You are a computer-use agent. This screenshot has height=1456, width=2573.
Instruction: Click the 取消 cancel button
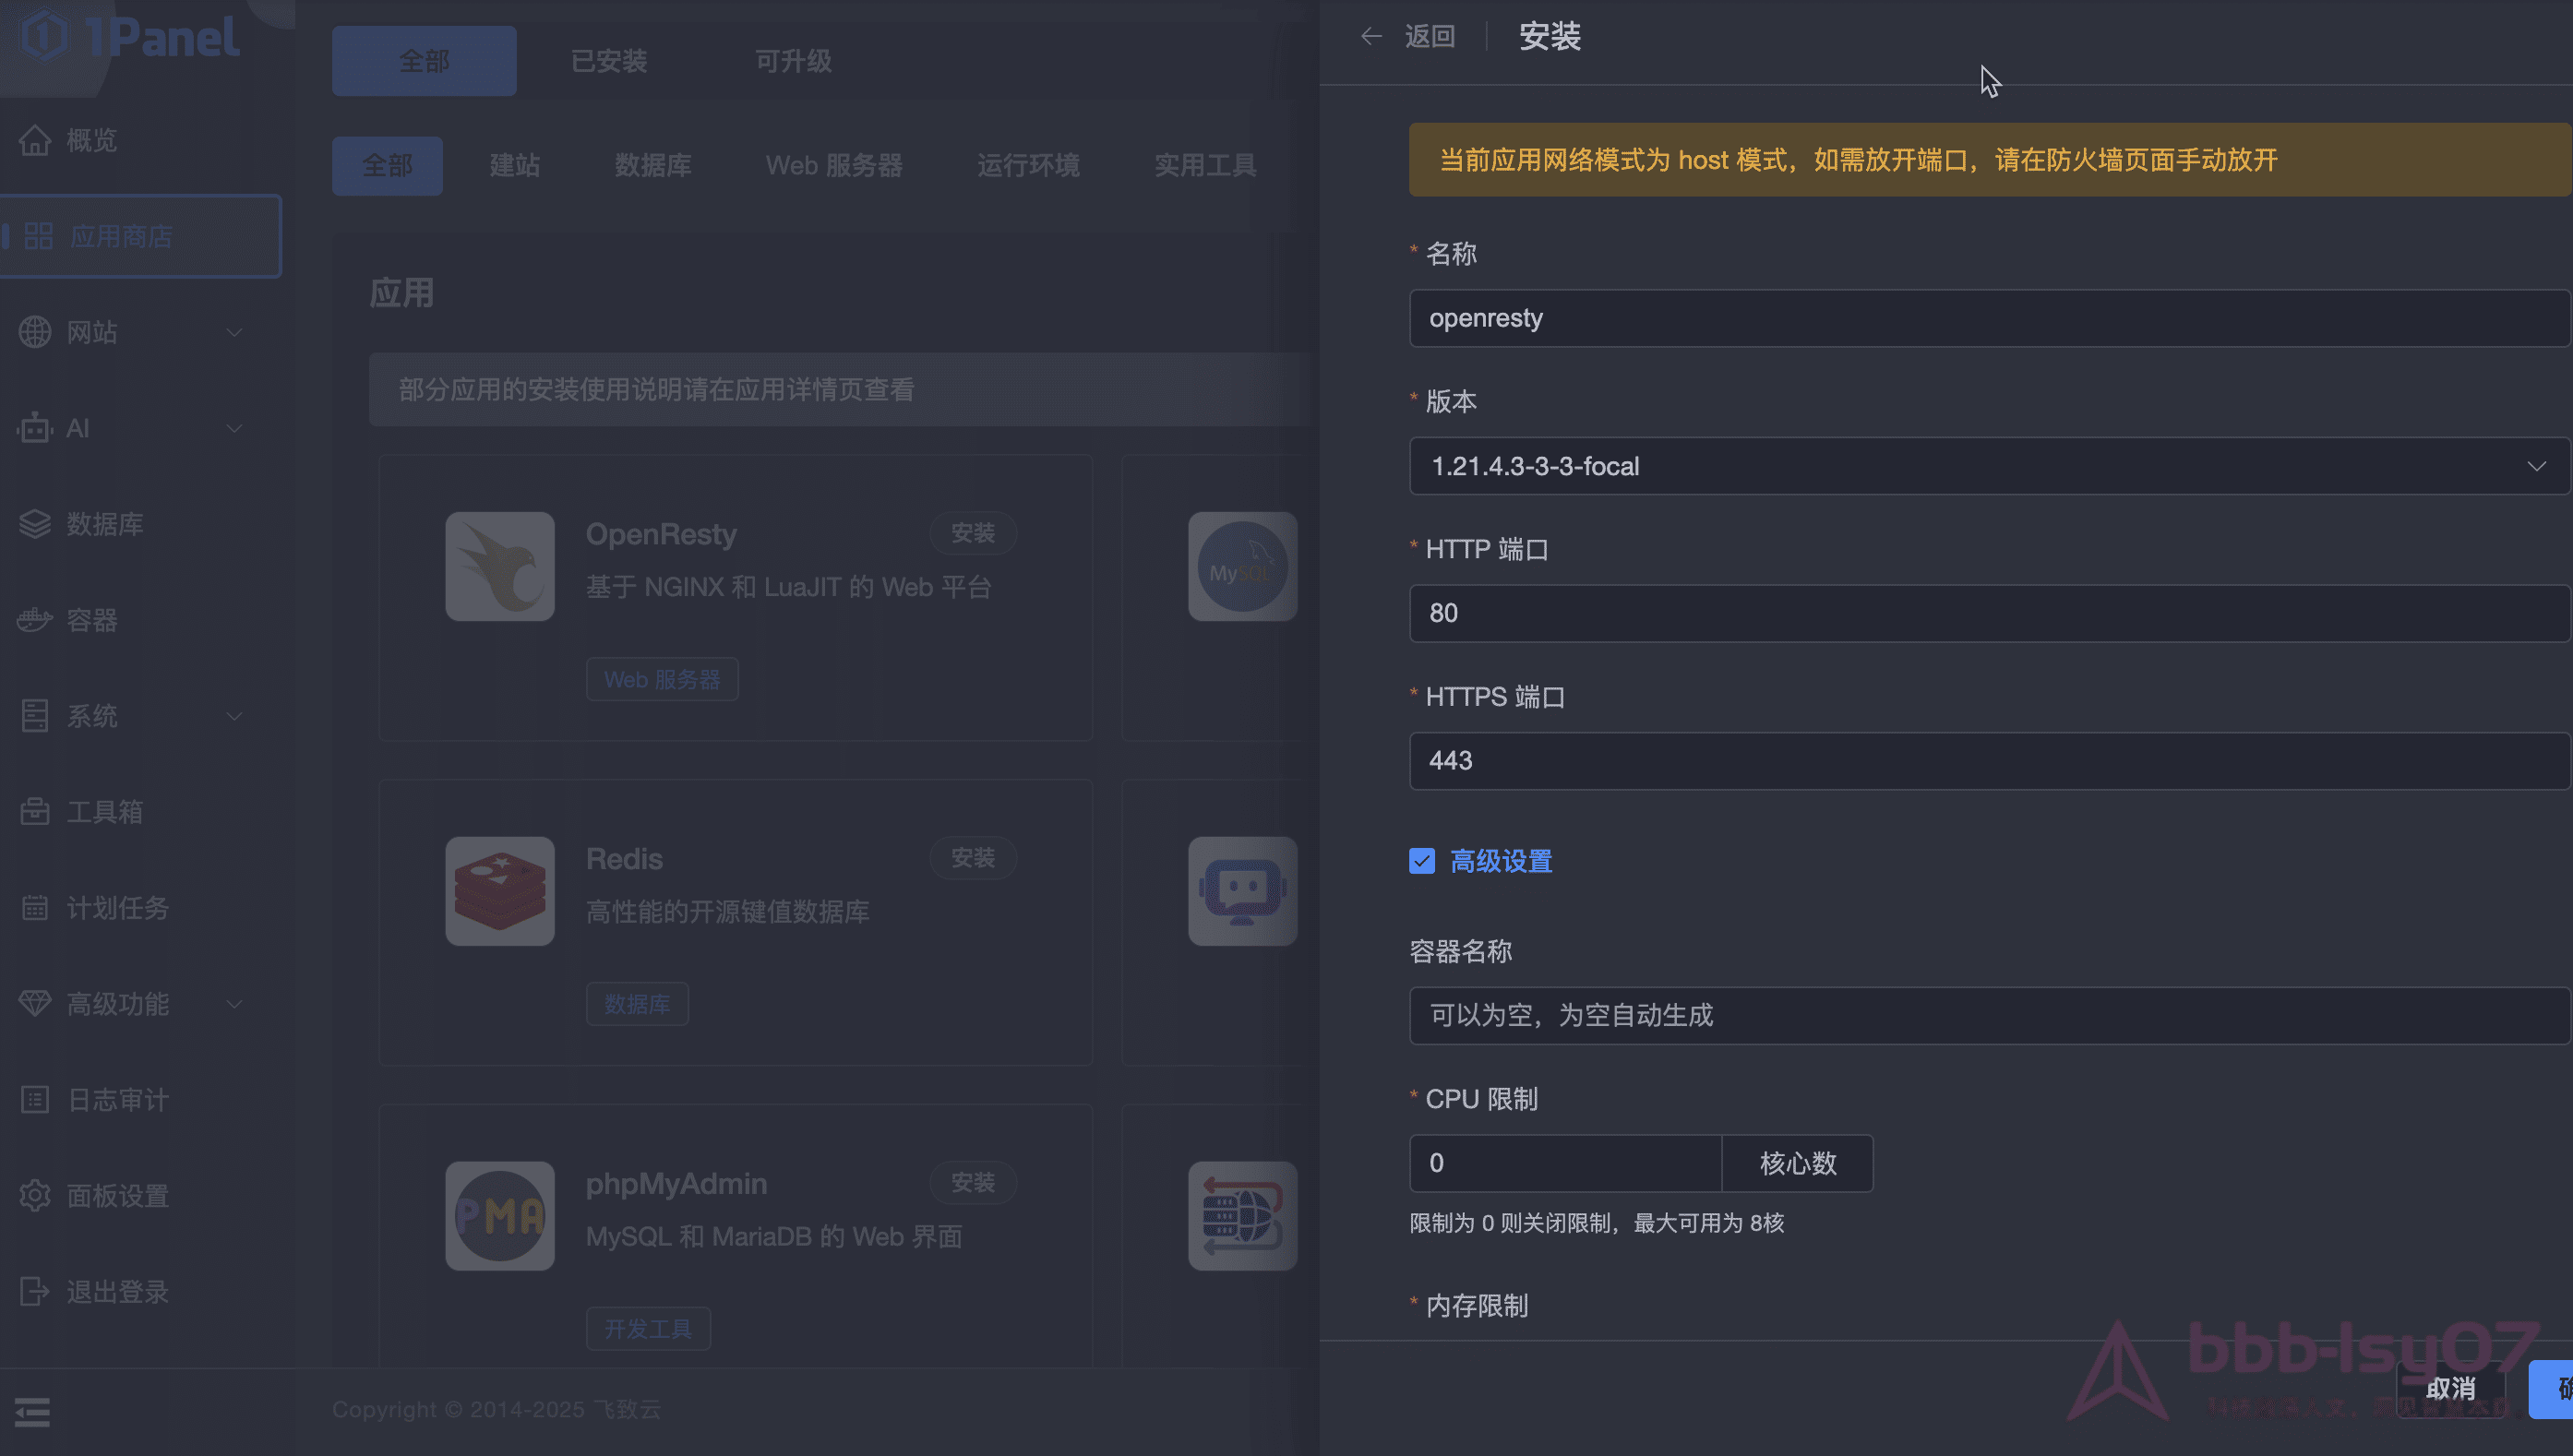[x=2450, y=1389]
